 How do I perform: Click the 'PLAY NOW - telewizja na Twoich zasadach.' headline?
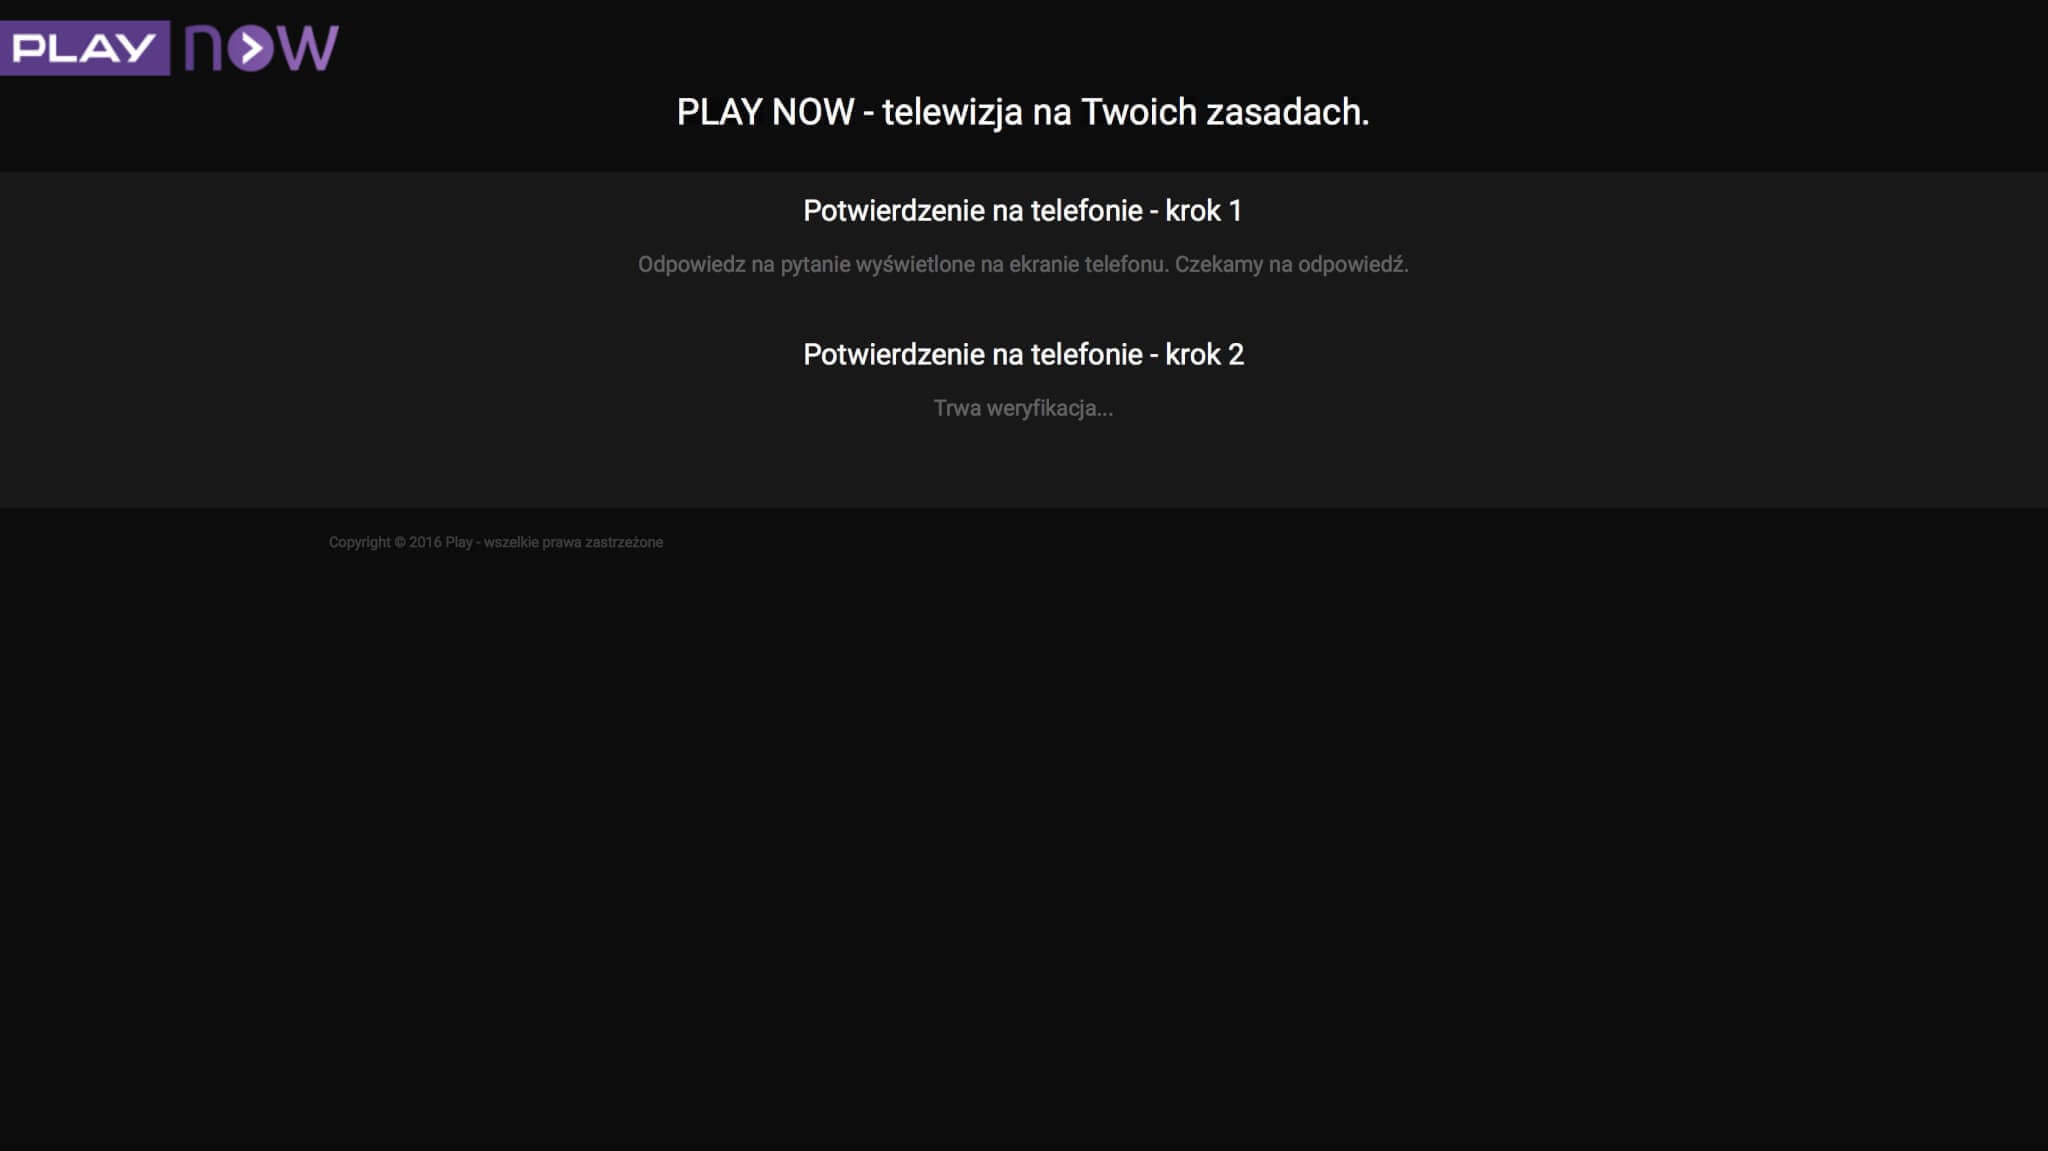tap(1023, 112)
